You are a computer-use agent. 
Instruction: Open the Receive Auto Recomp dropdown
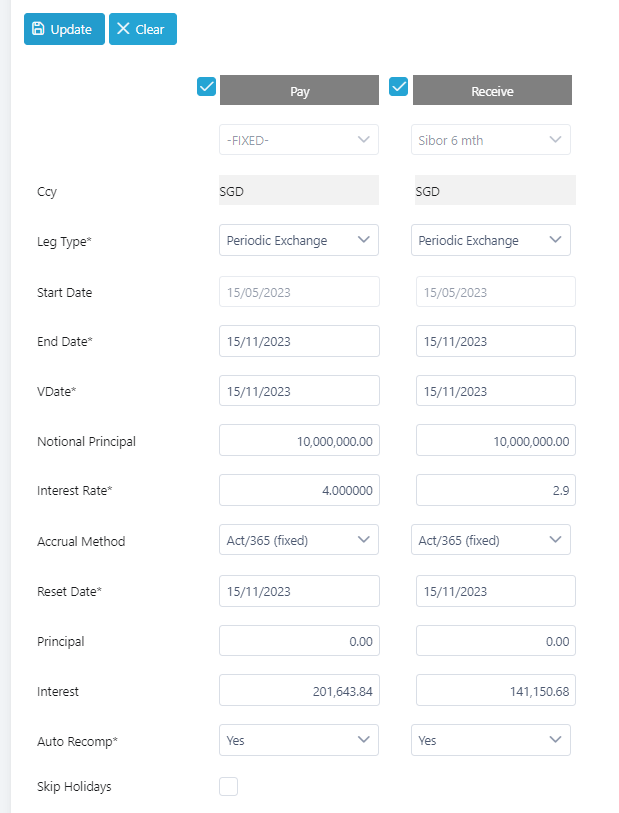tap(490, 740)
